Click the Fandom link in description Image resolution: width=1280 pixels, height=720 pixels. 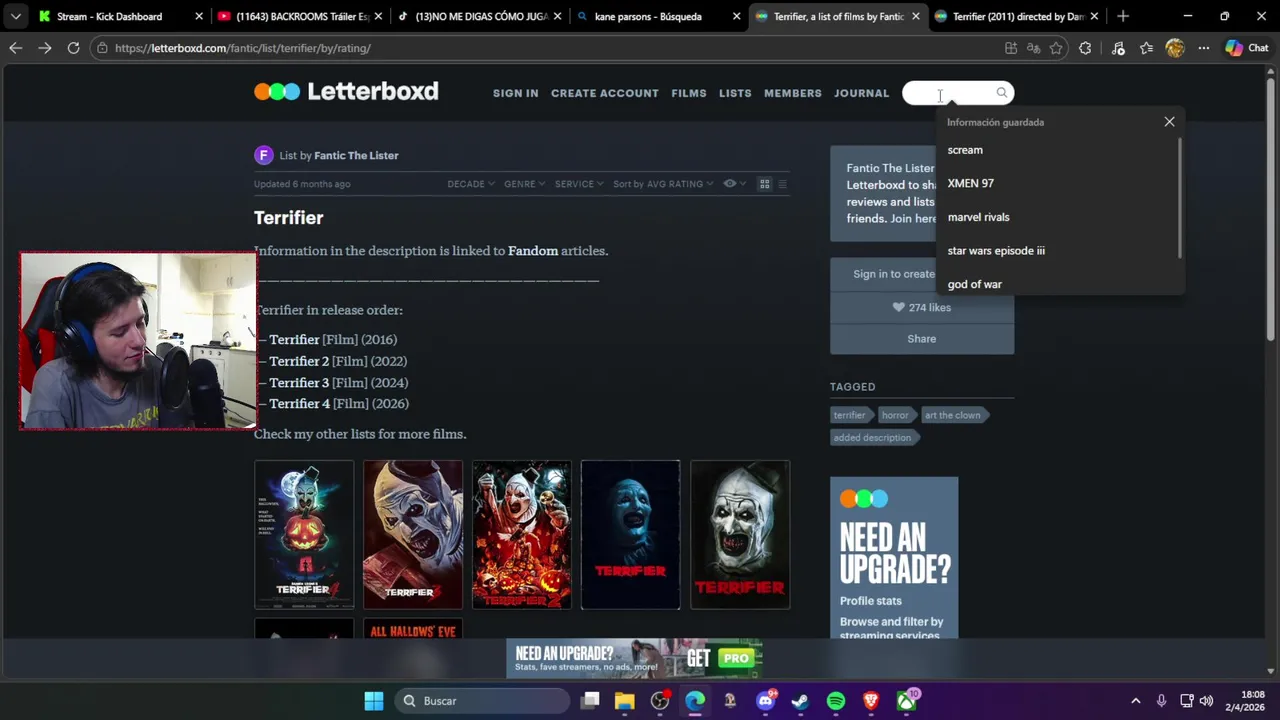tap(533, 251)
